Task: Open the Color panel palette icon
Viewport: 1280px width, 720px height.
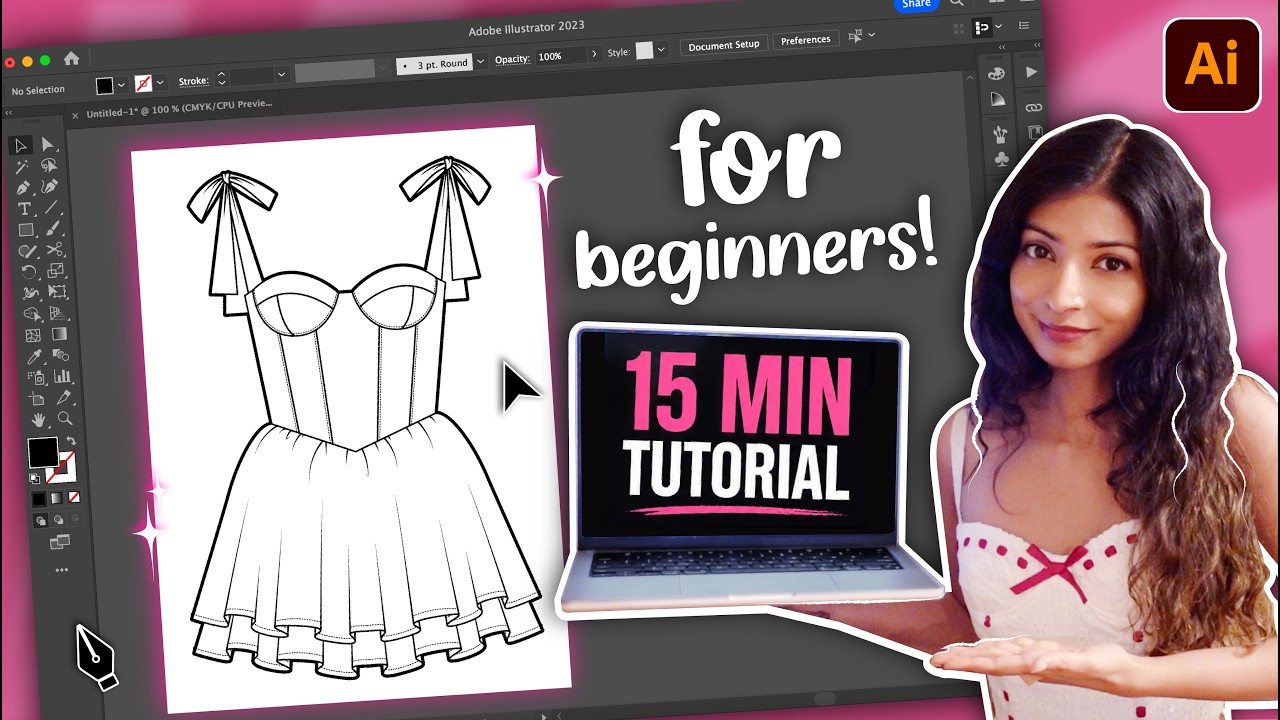Action: coord(996,73)
